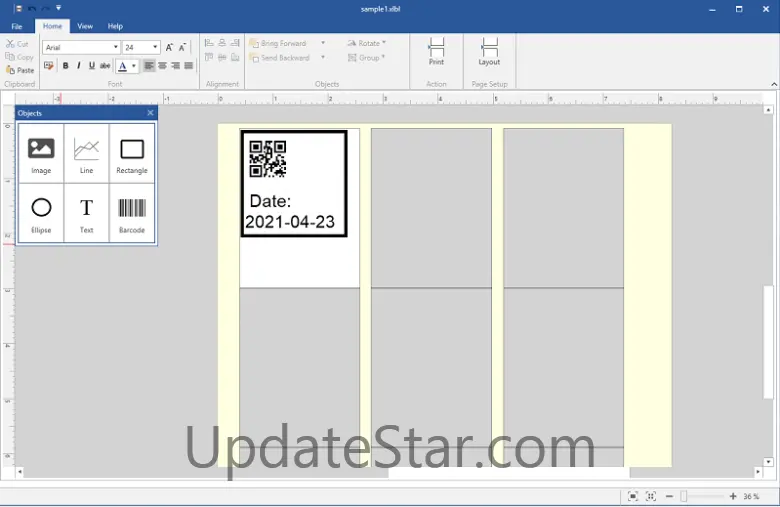The image size is (780, 507).
Task: Zoom out with the minus button
Action: [x=669, y=496]
